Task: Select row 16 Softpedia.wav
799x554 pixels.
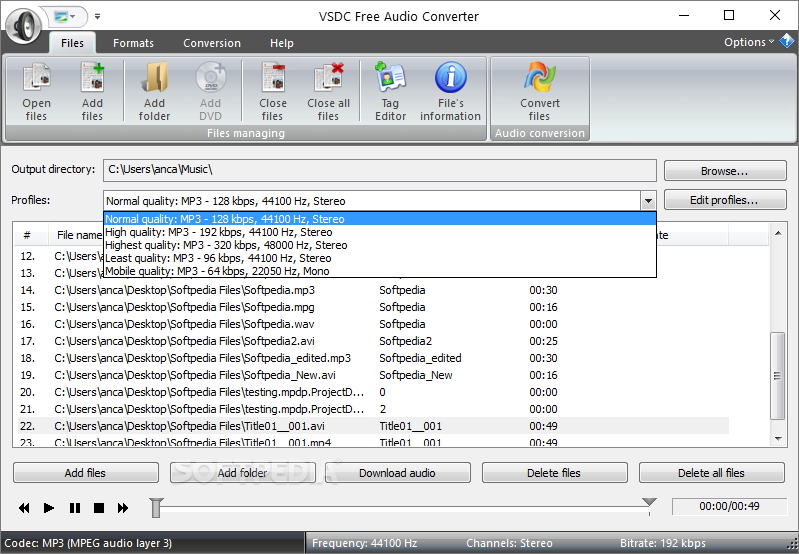Action: click(x=374, y=324)
